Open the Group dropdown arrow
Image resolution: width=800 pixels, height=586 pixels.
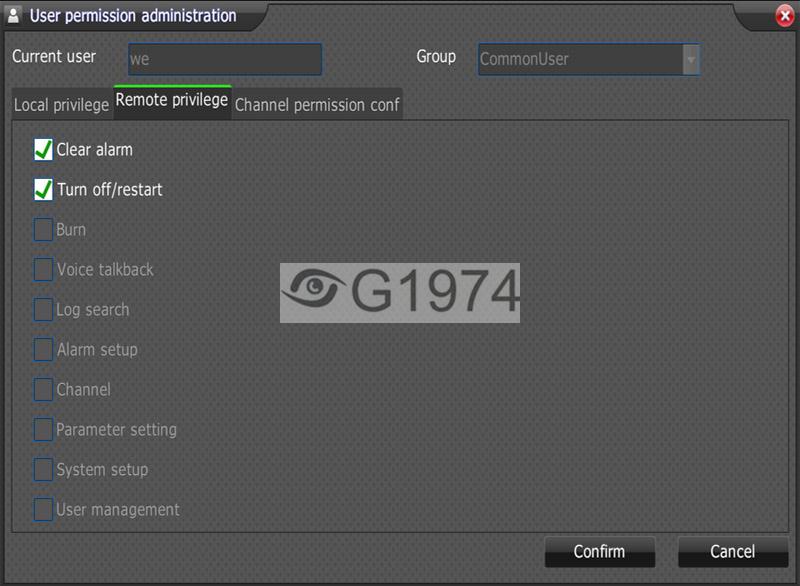tap(691, 60)
